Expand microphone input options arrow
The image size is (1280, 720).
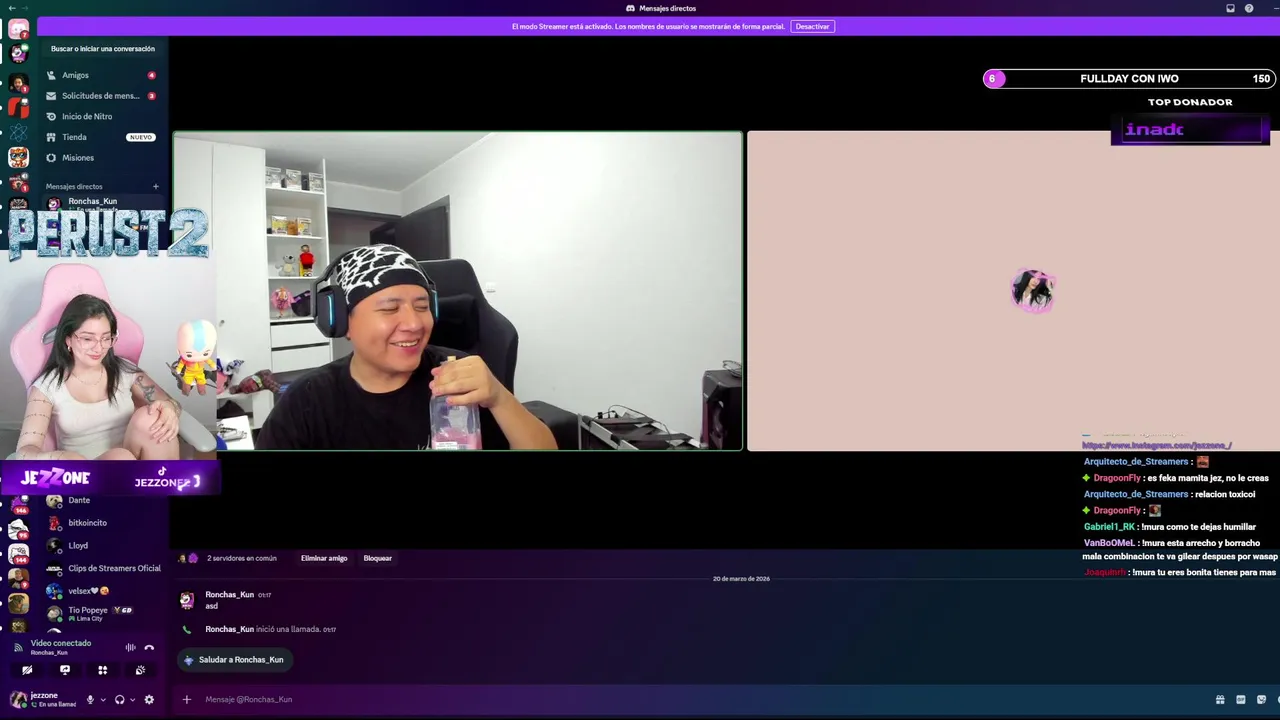coord(102,700)
